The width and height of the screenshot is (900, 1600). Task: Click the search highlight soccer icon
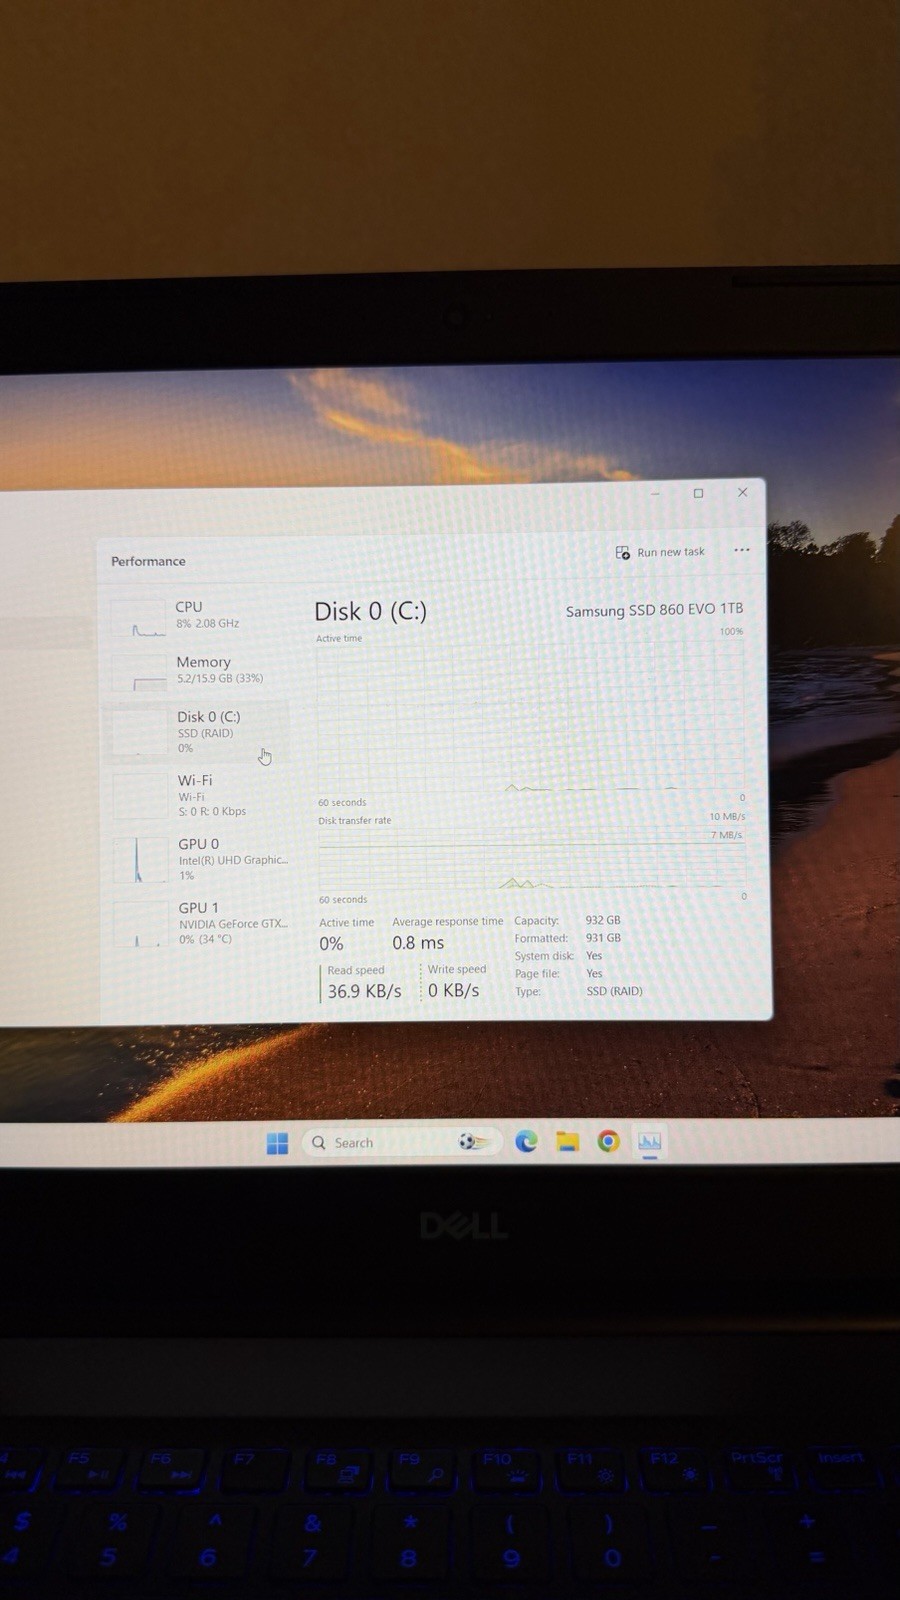pos(474,1142)
